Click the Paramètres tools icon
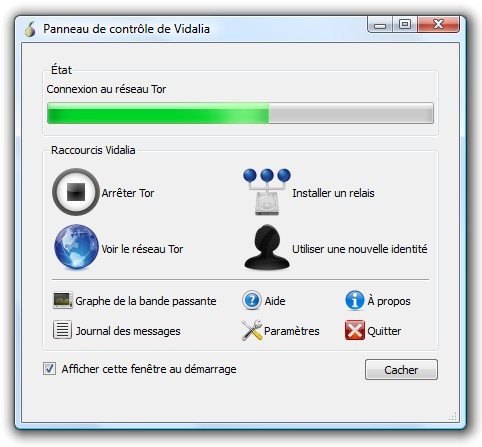The image size is (482, 447). pyautogui.click(x=252, y=330)
